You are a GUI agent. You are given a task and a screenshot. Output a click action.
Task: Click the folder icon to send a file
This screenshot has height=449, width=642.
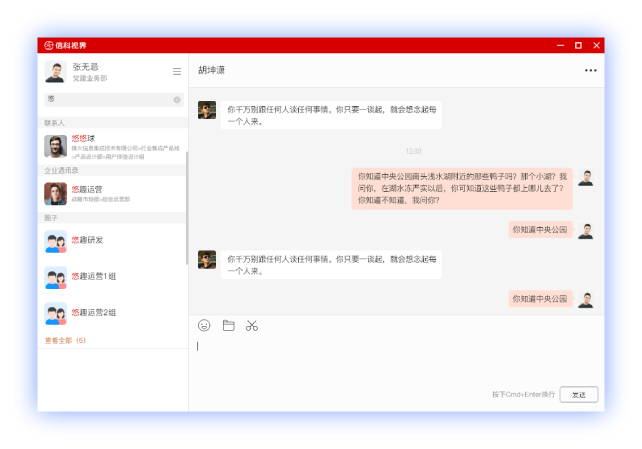tap(228, 325)
